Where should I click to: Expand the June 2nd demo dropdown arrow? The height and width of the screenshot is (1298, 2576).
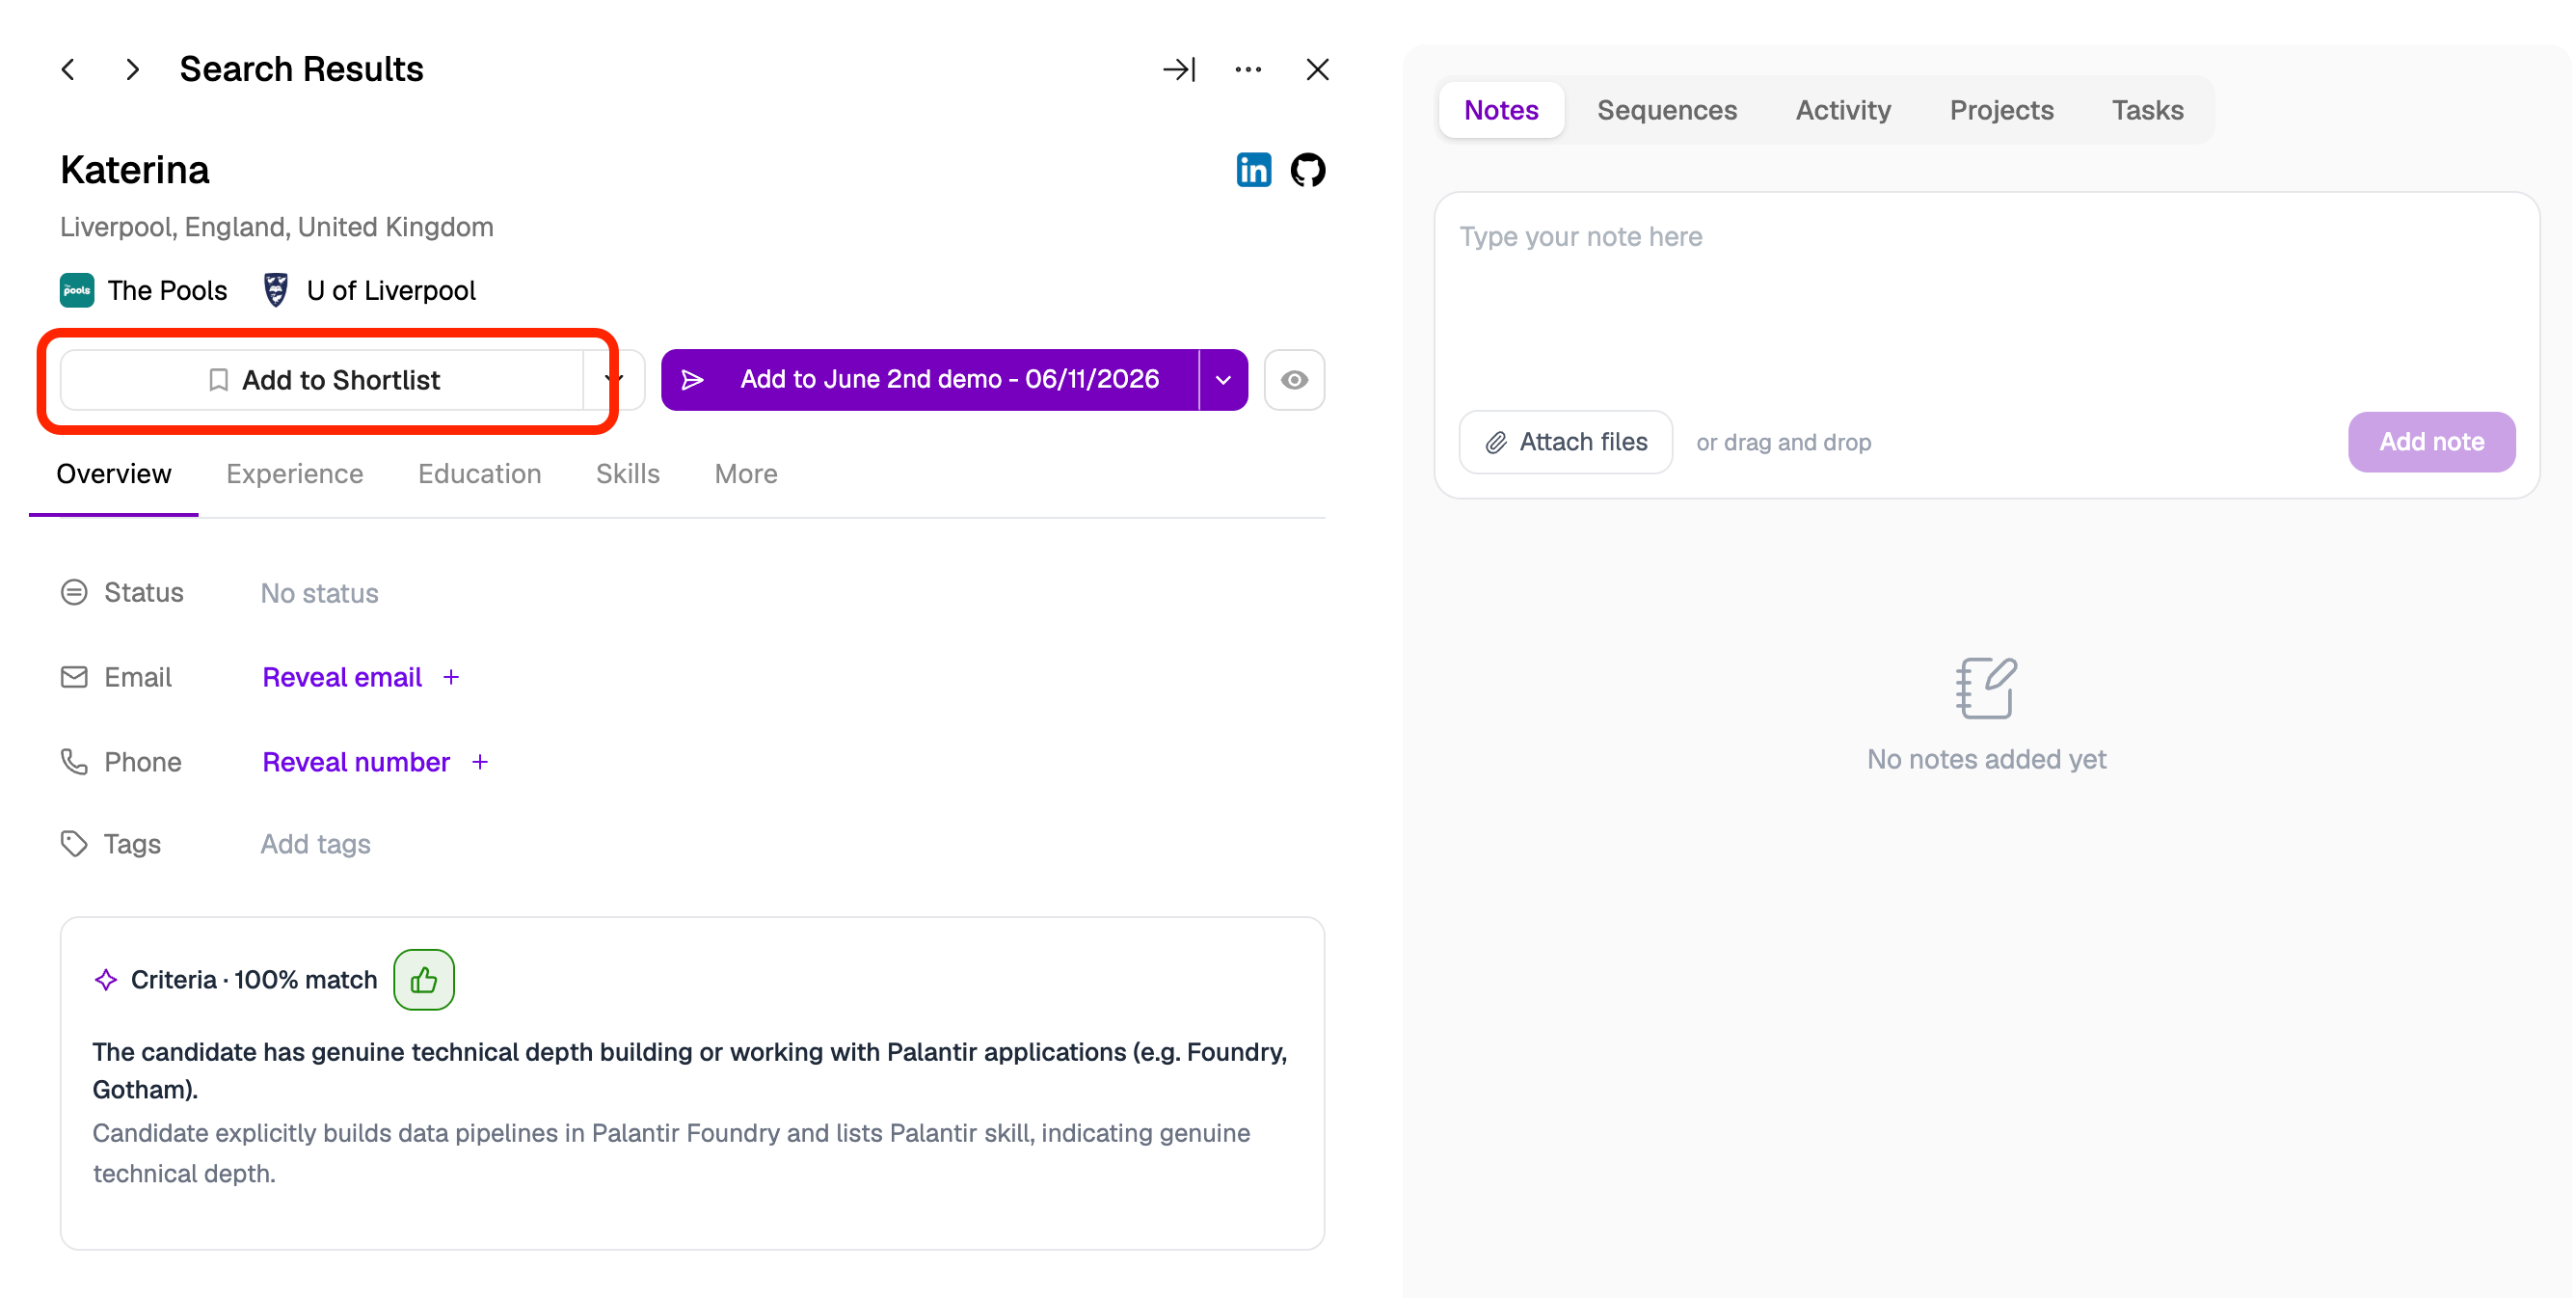point(1223,380)
